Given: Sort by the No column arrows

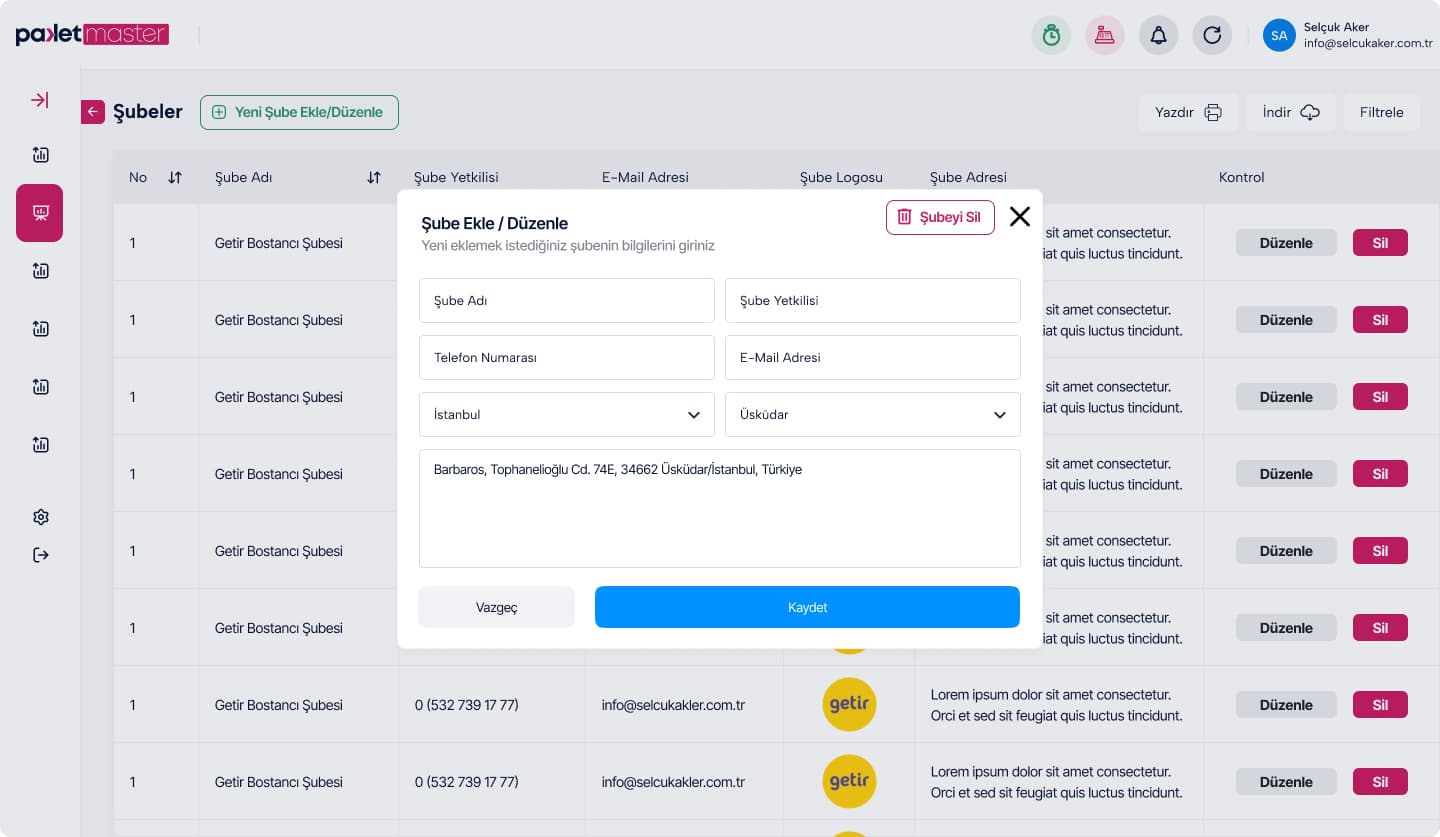Looking at the screenshot, I should click(175, 177).
